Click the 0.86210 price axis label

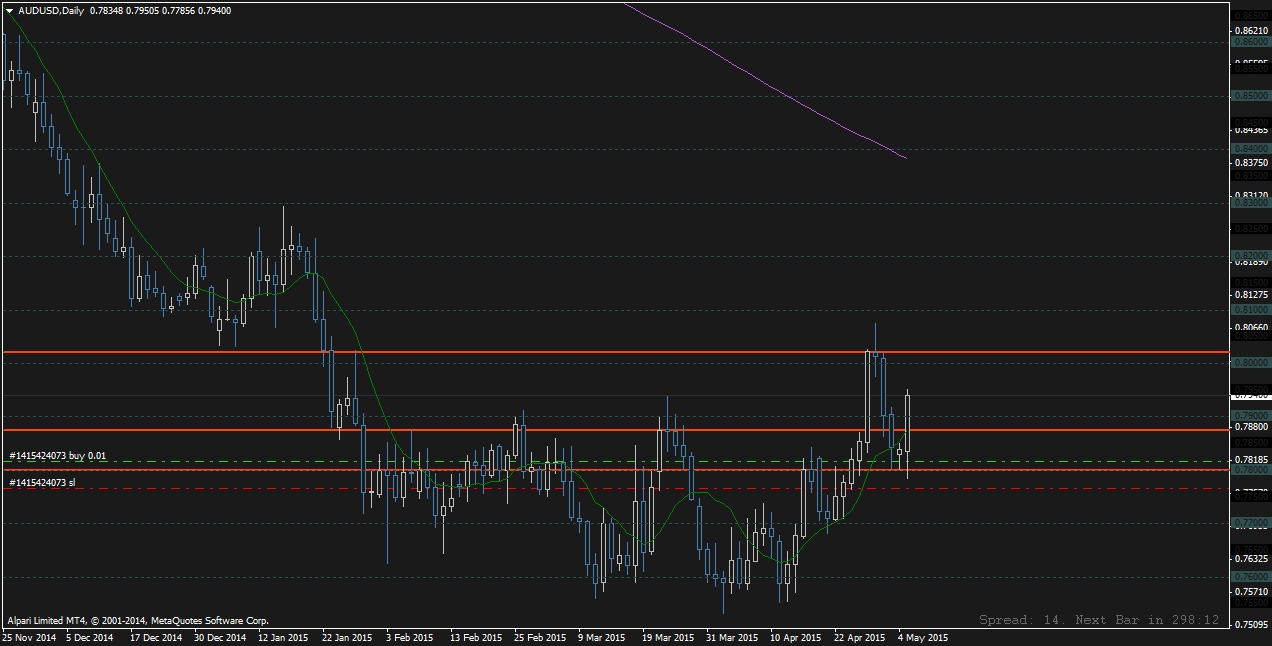pos(1250,31)
